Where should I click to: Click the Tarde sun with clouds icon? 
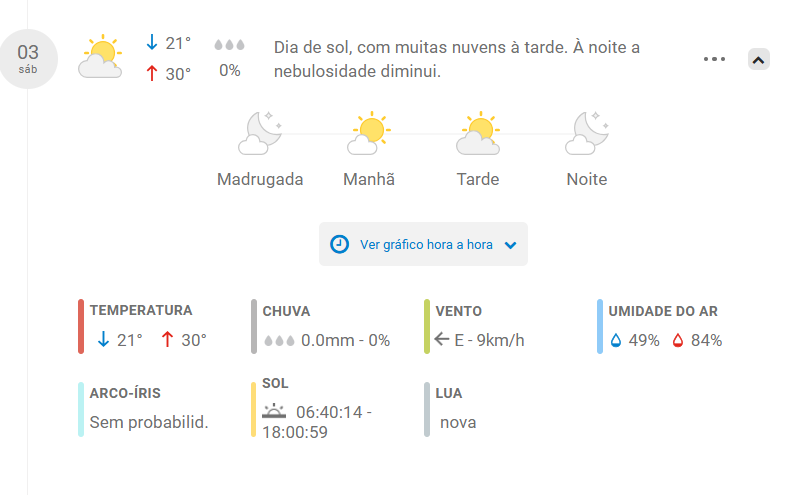478,133
